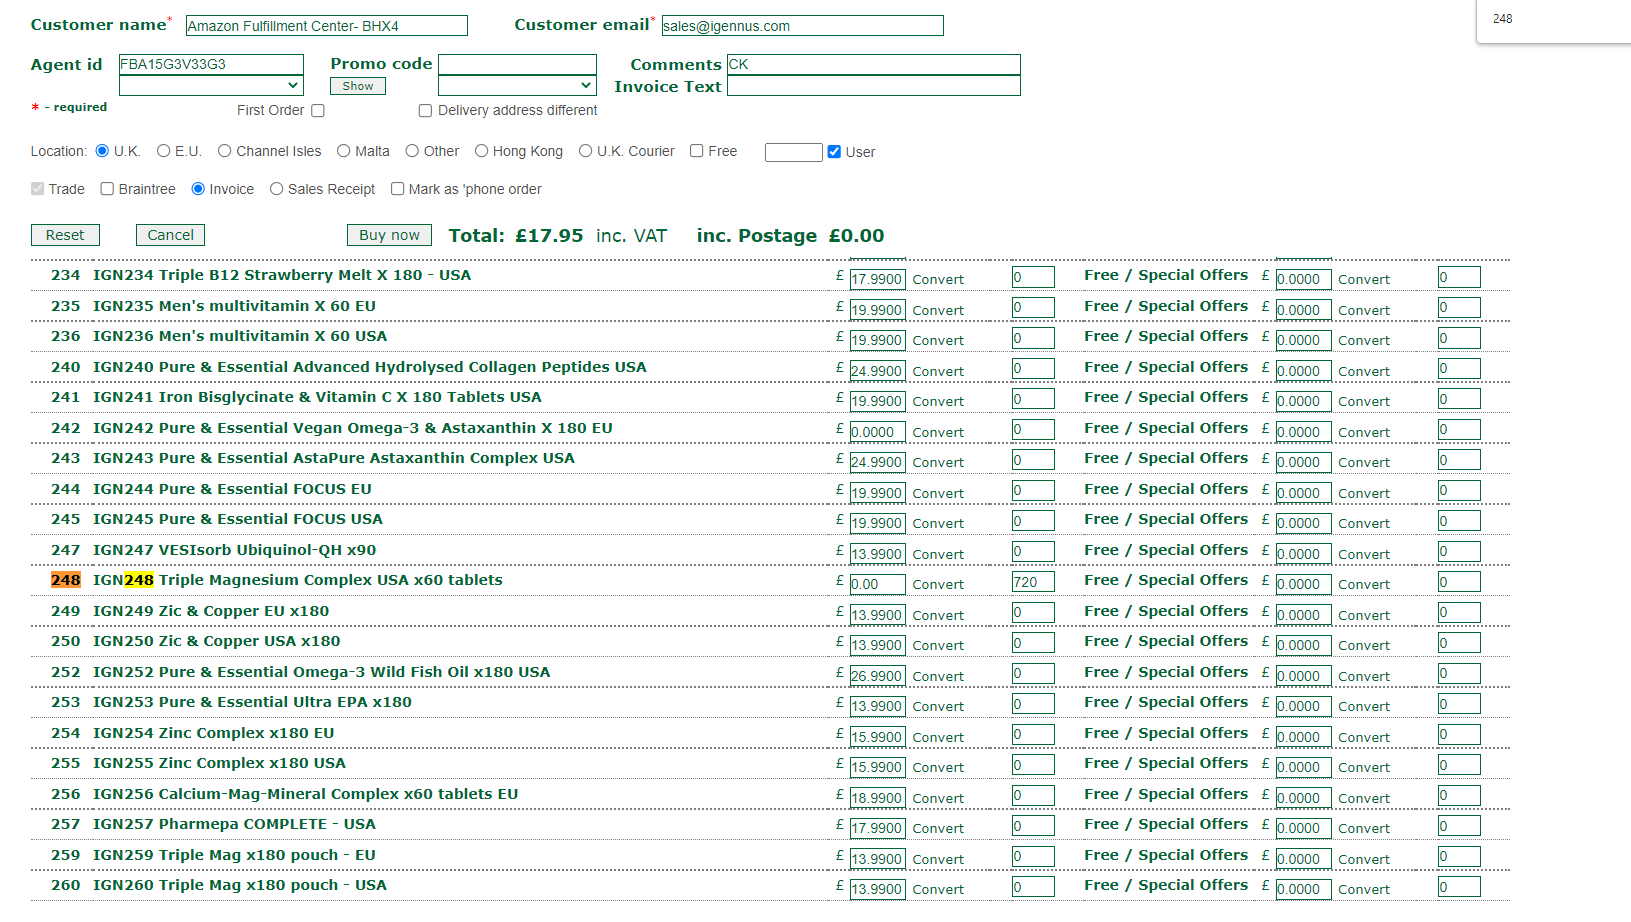
Task: Click Convert beside IGN248 price field
Action: (x=938, y=585)
